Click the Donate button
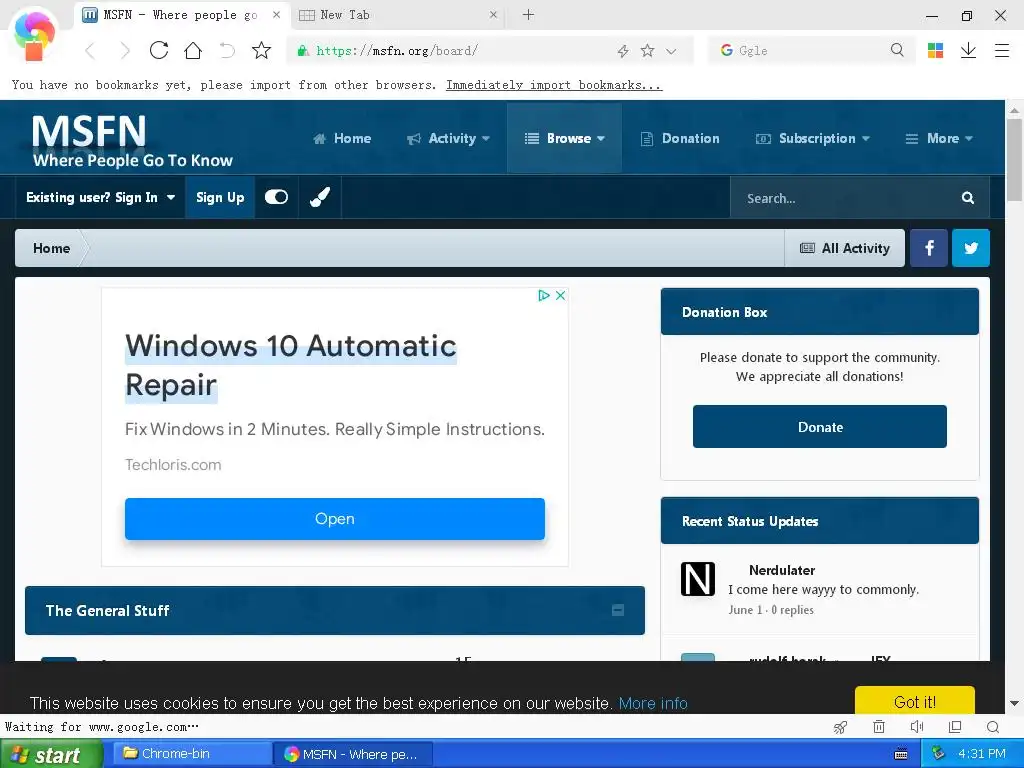The width and height of the screenshot is (1024, 768). pyautogui.click(x=820, y=426)
